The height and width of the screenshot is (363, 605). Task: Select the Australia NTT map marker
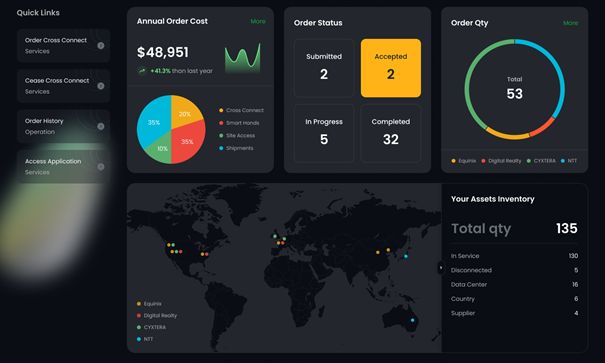point(412,320)
